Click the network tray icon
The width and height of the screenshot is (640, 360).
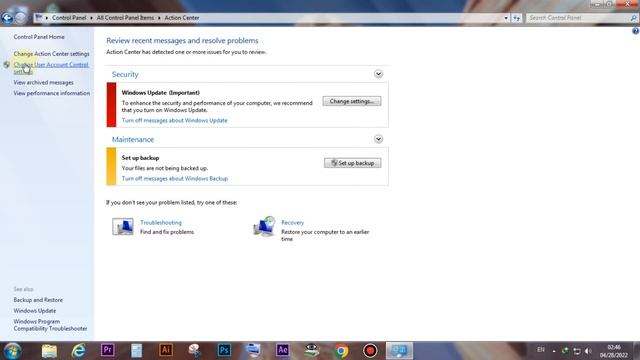point(577,351)
